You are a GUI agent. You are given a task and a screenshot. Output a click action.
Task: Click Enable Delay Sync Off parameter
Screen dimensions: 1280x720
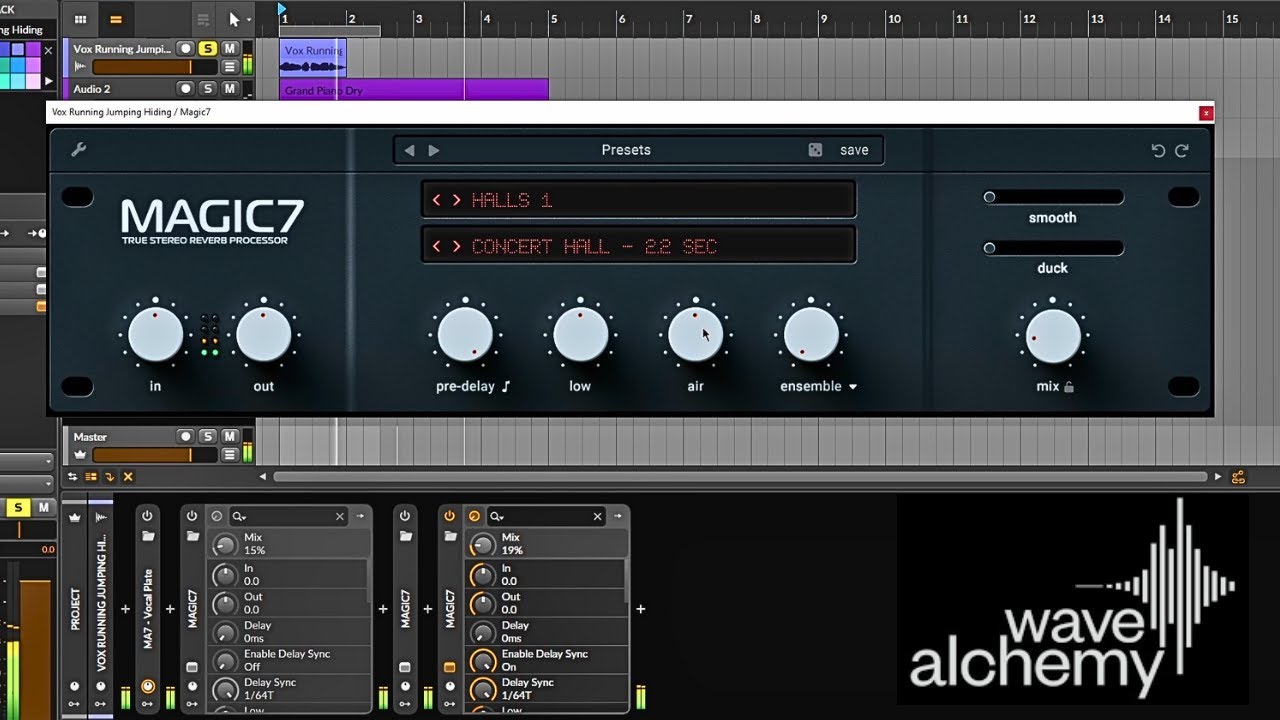pos(287,660)
